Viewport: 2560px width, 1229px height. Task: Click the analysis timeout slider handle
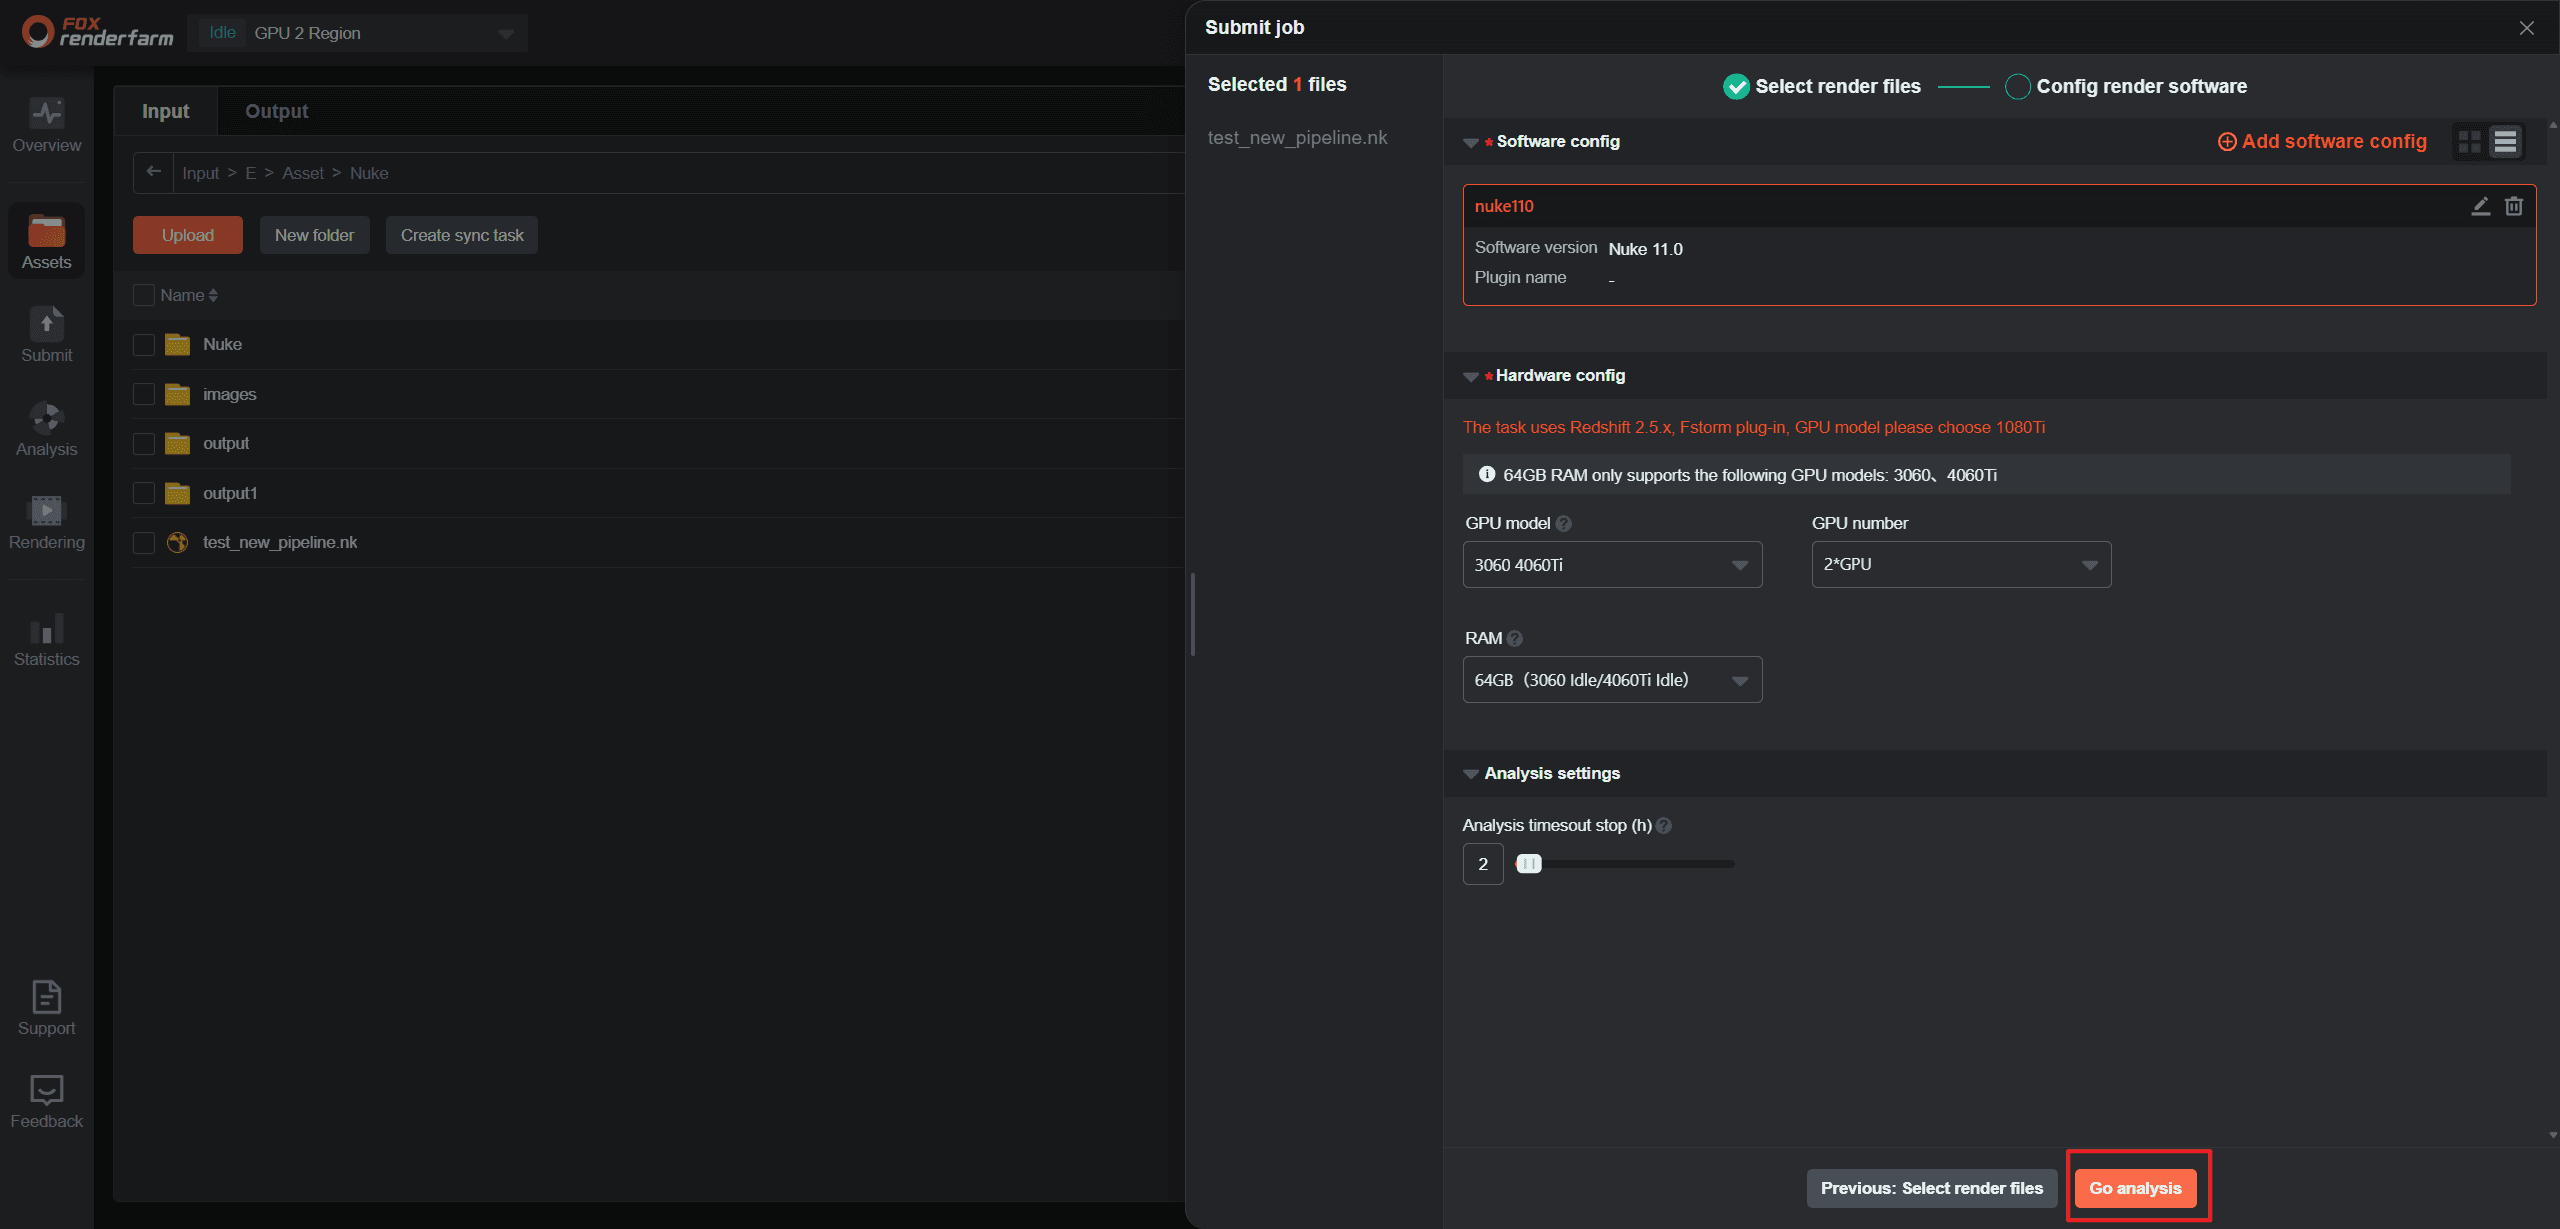click(x=1528, y=864)
